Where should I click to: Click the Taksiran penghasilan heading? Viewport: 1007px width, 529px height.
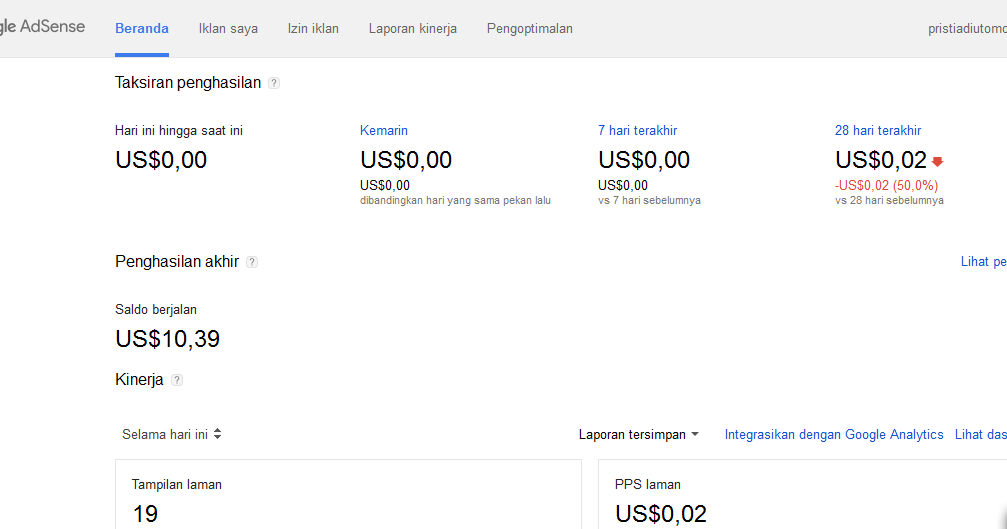pyautogui.click(x=188, y=83)
